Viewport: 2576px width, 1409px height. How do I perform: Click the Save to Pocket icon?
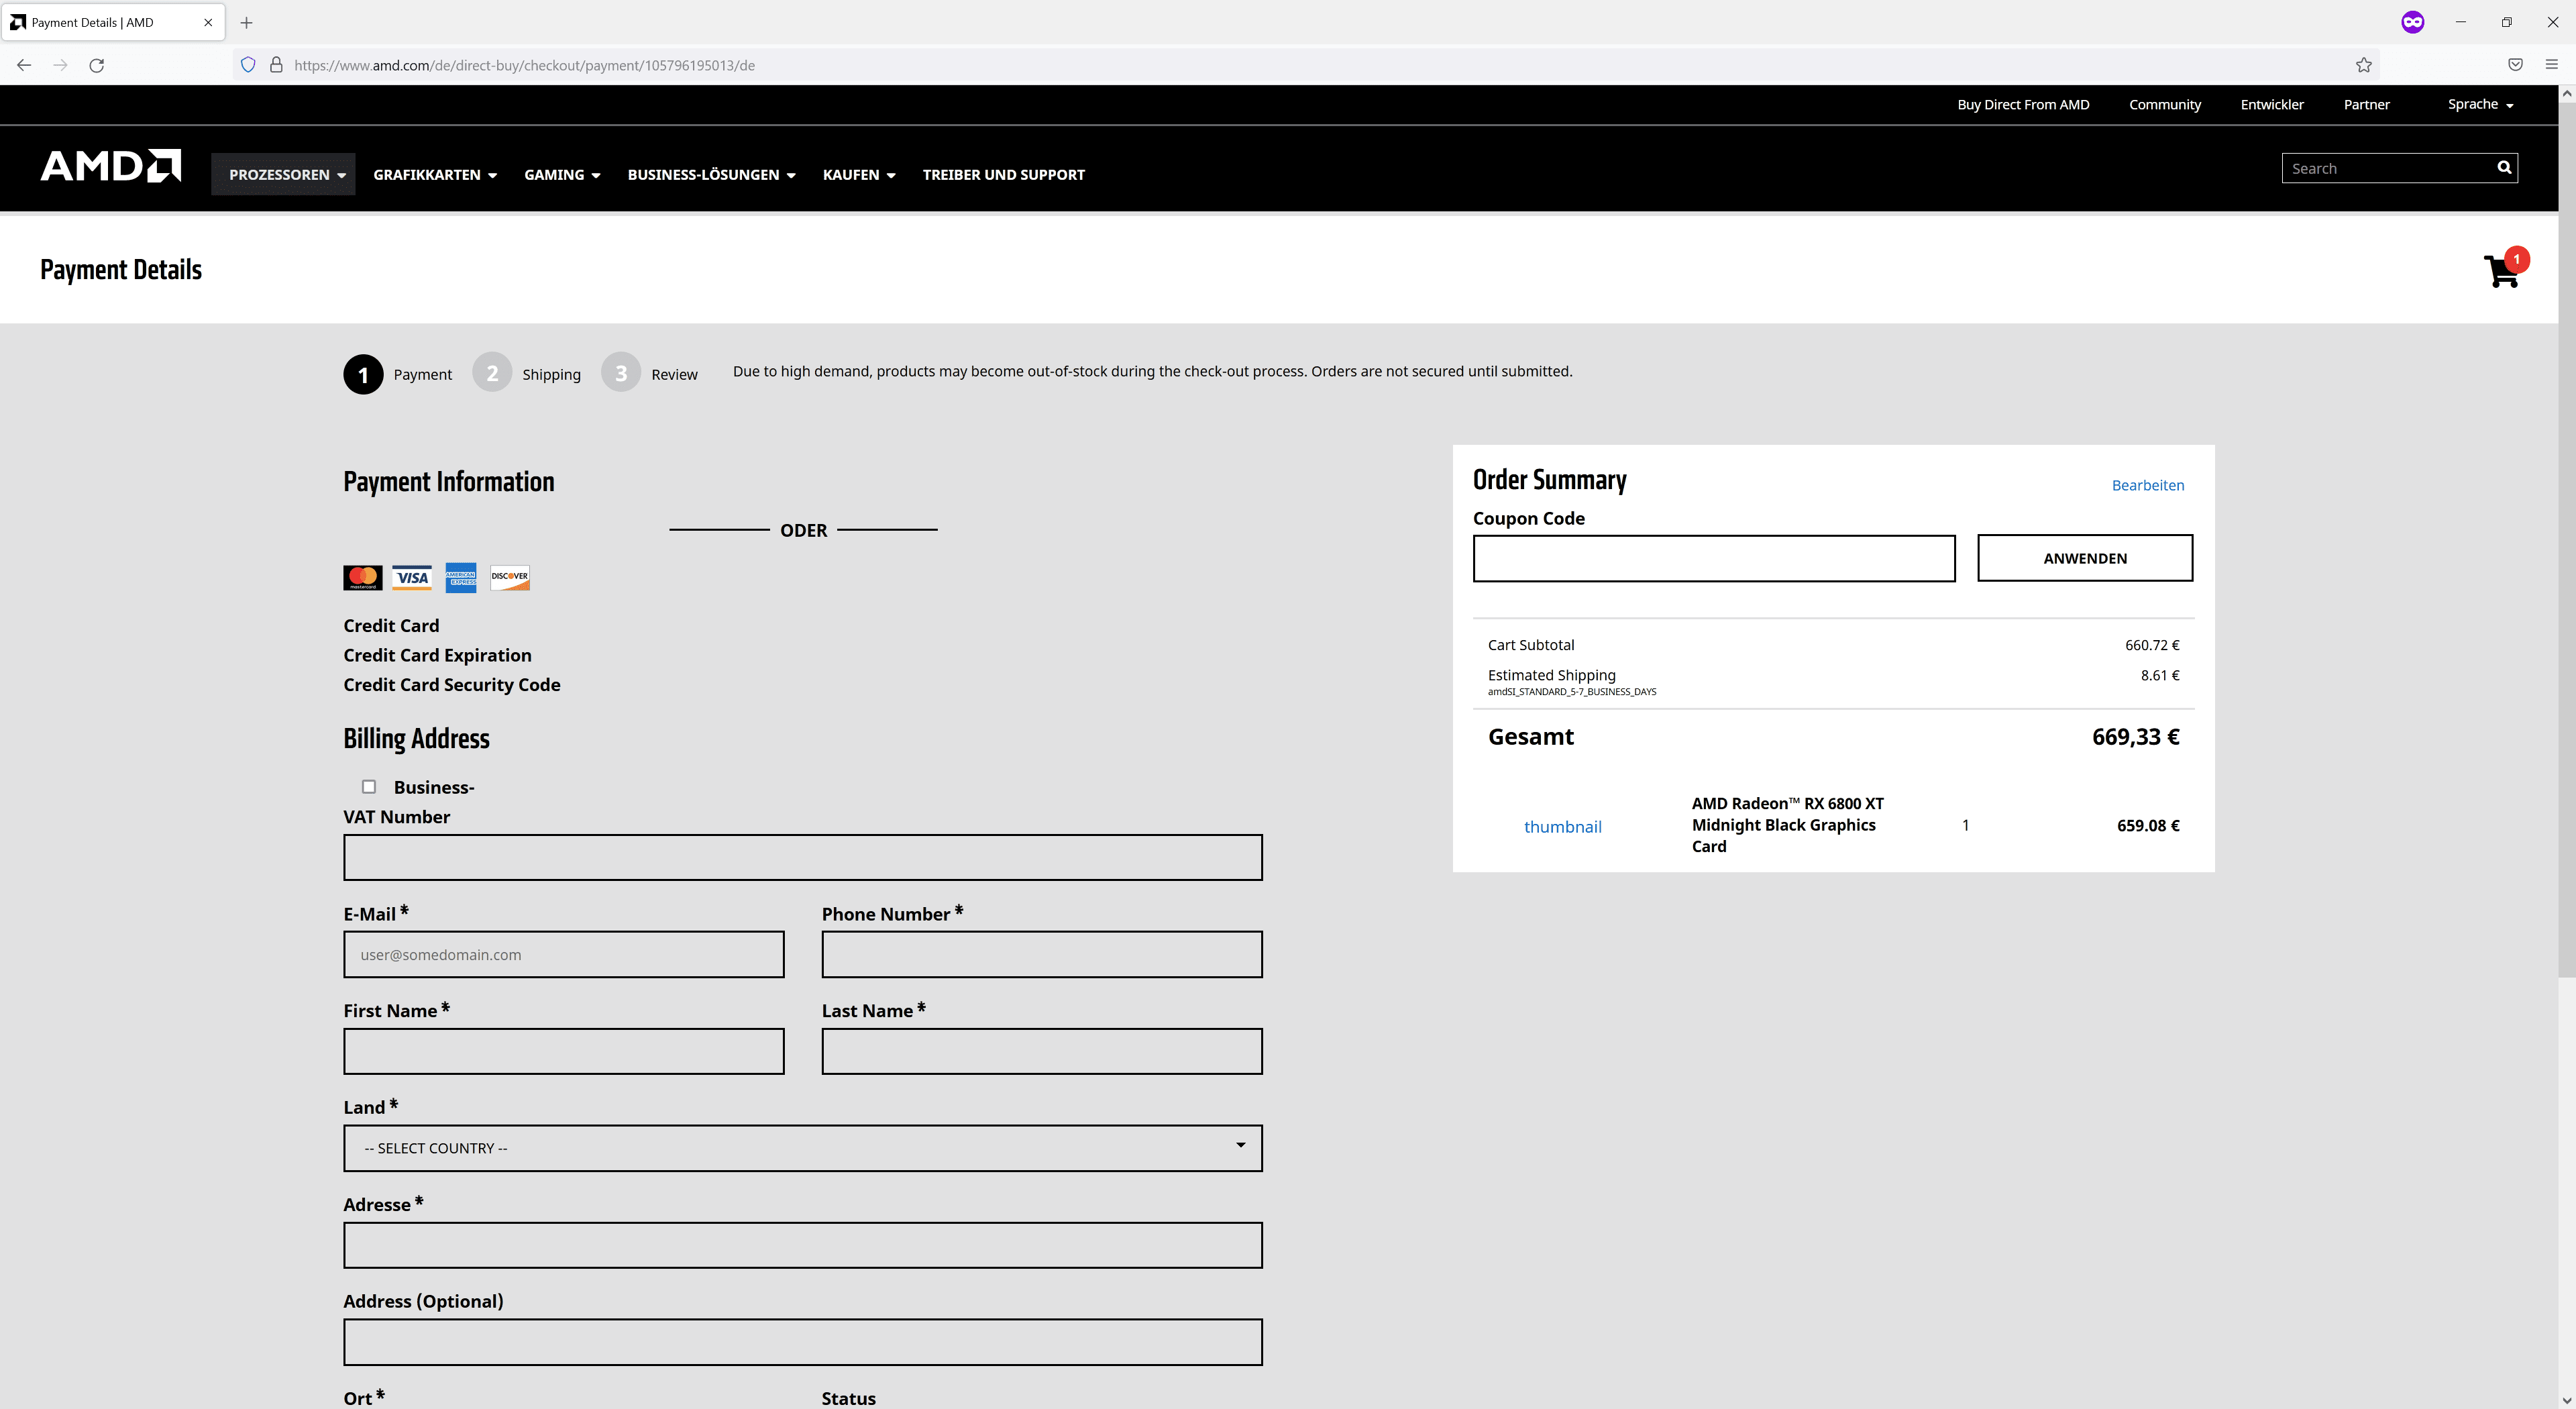(2515, 65)
